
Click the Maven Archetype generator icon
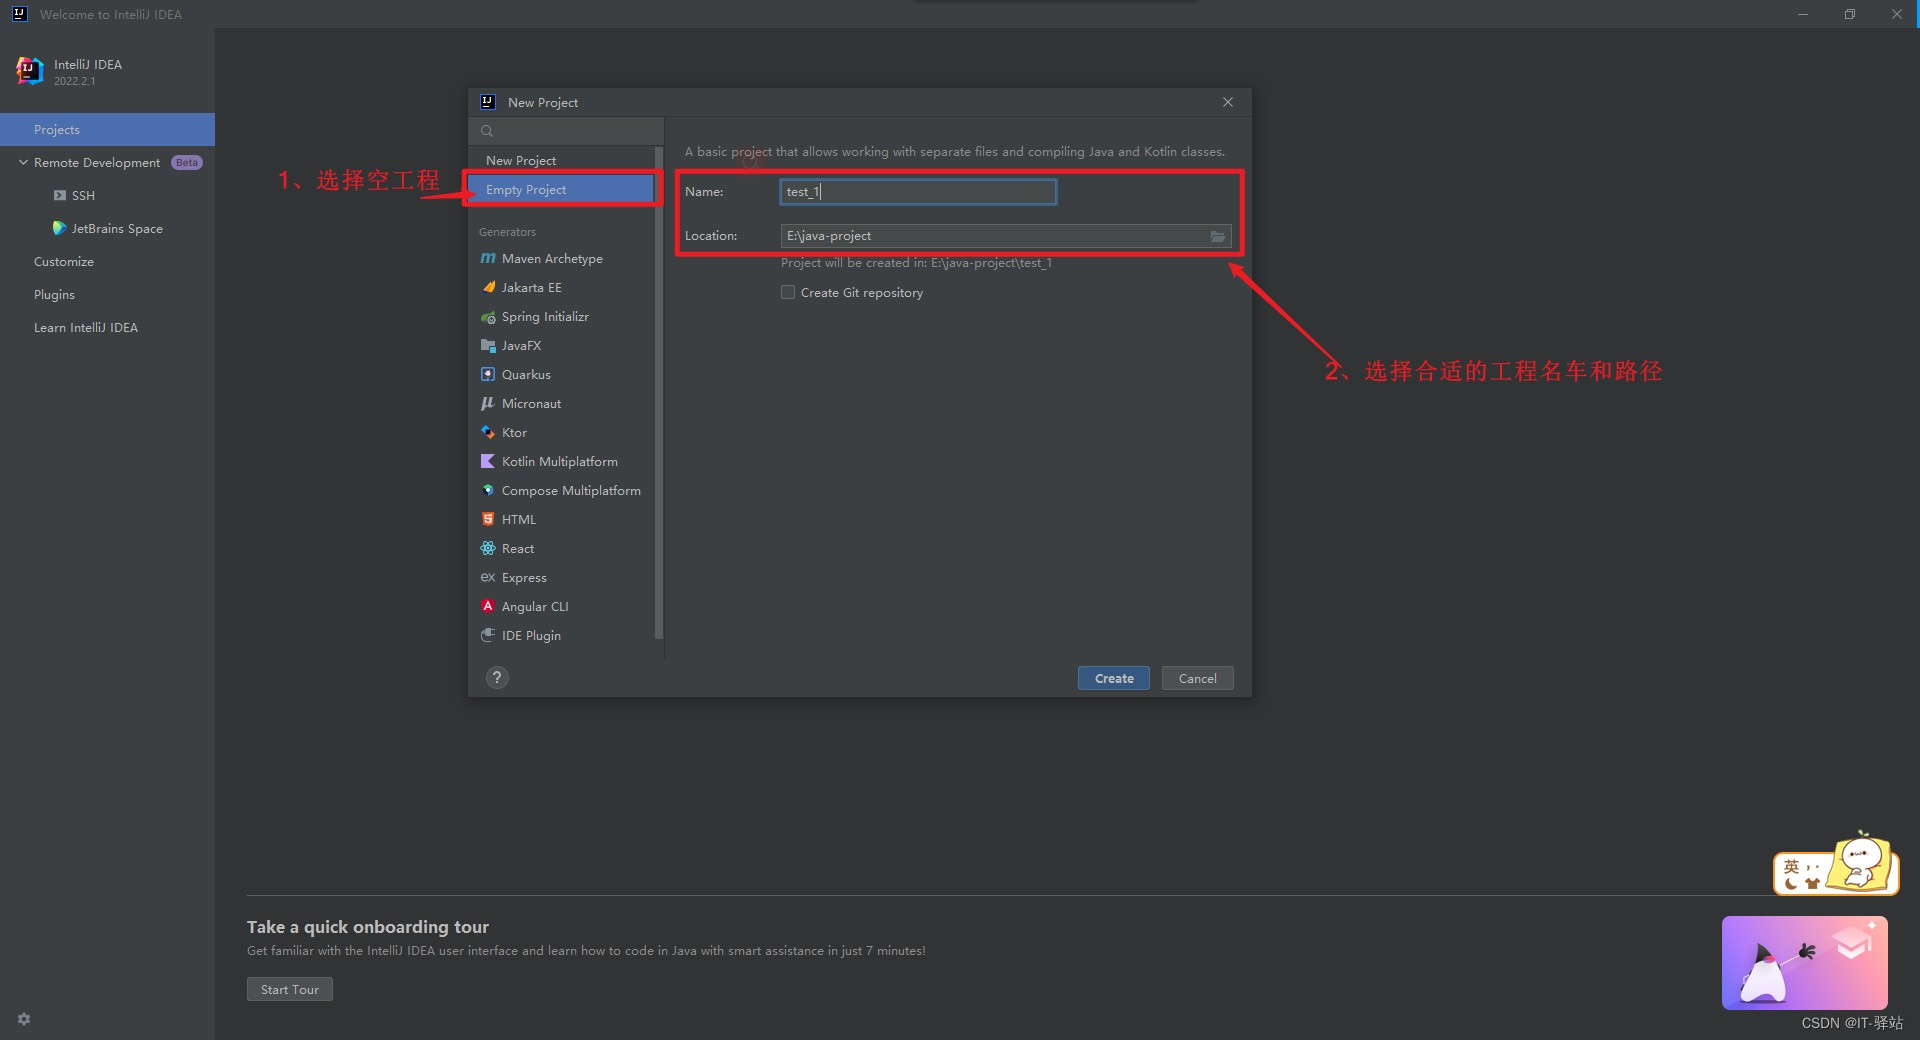point(488,258)
